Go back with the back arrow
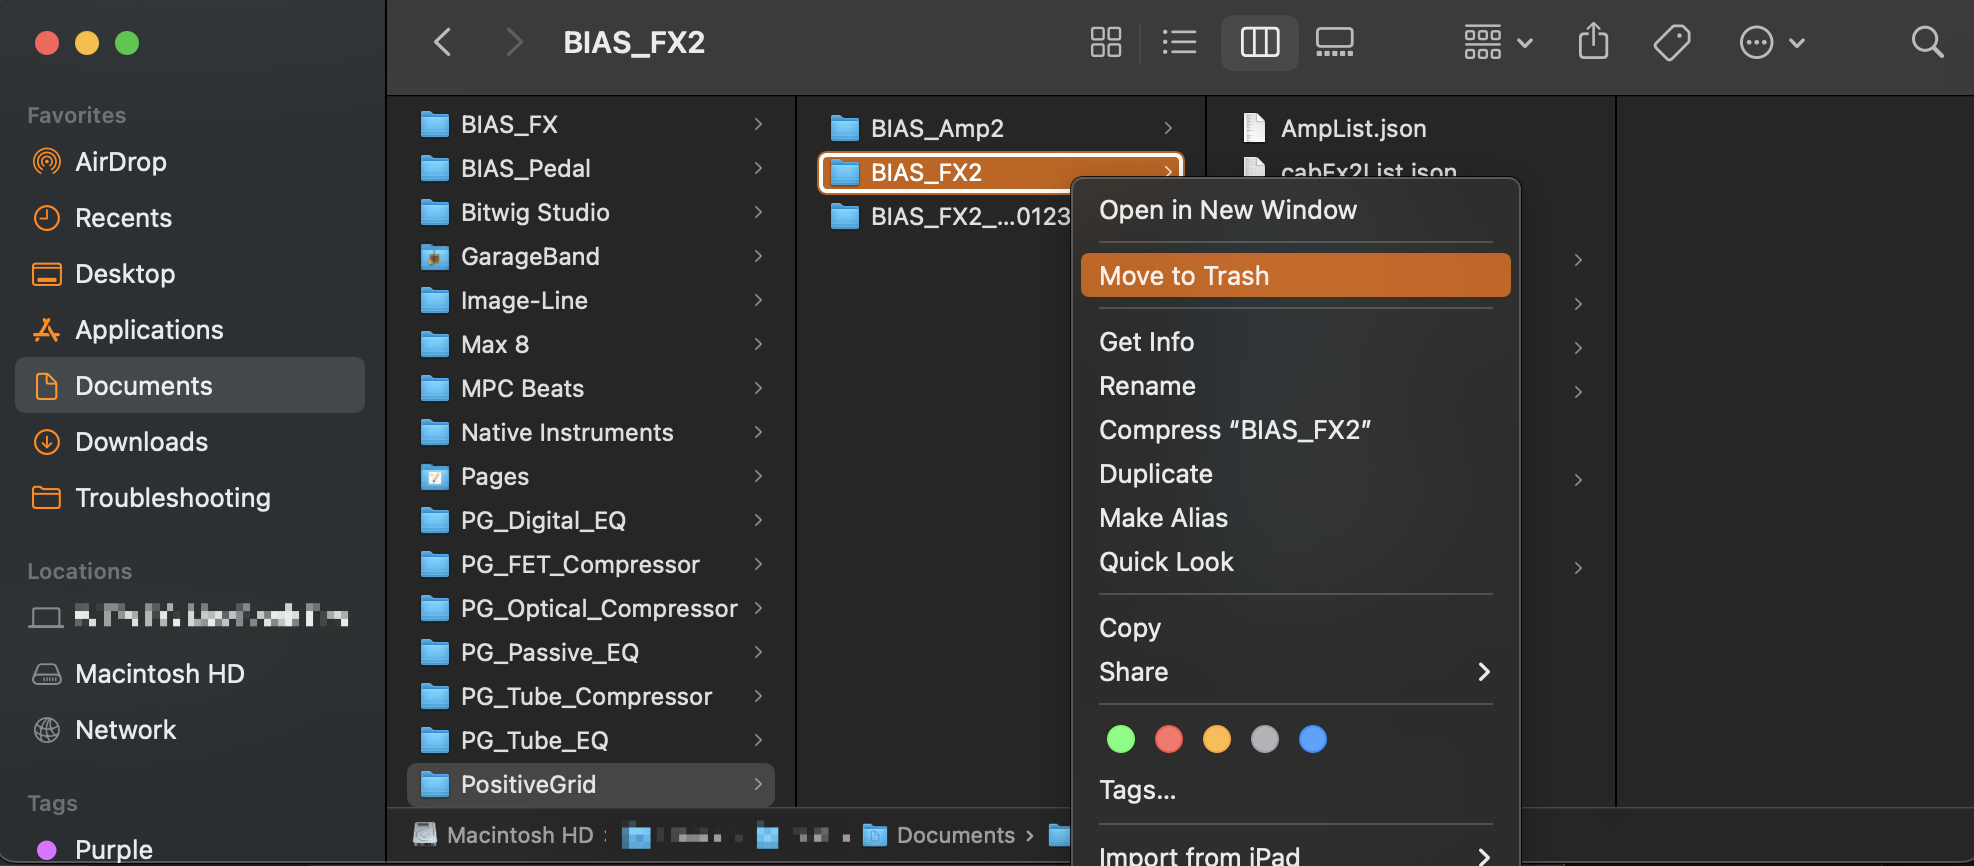This screenshot has width=1974, height=866. tap(443, 42)
